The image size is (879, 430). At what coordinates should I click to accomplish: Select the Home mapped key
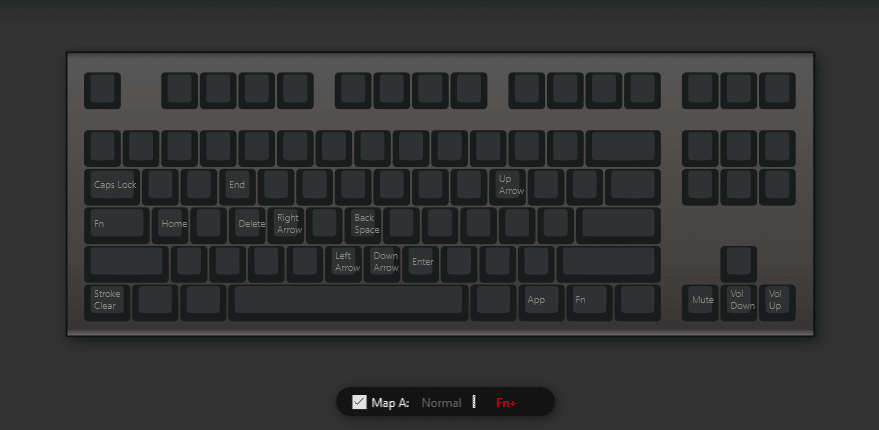[170, 225]
